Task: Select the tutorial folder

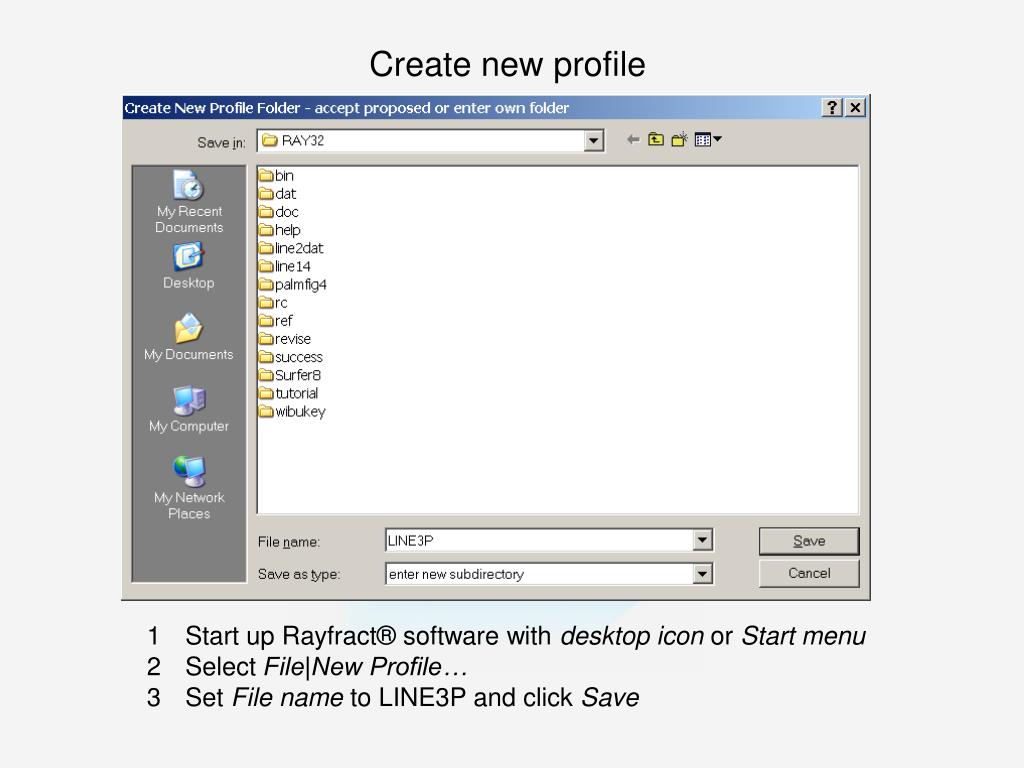Action: tap(289, 393)
